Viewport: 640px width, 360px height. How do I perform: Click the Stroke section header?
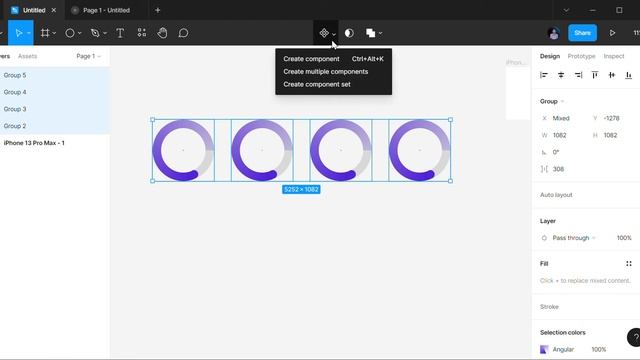pos(549,307)
